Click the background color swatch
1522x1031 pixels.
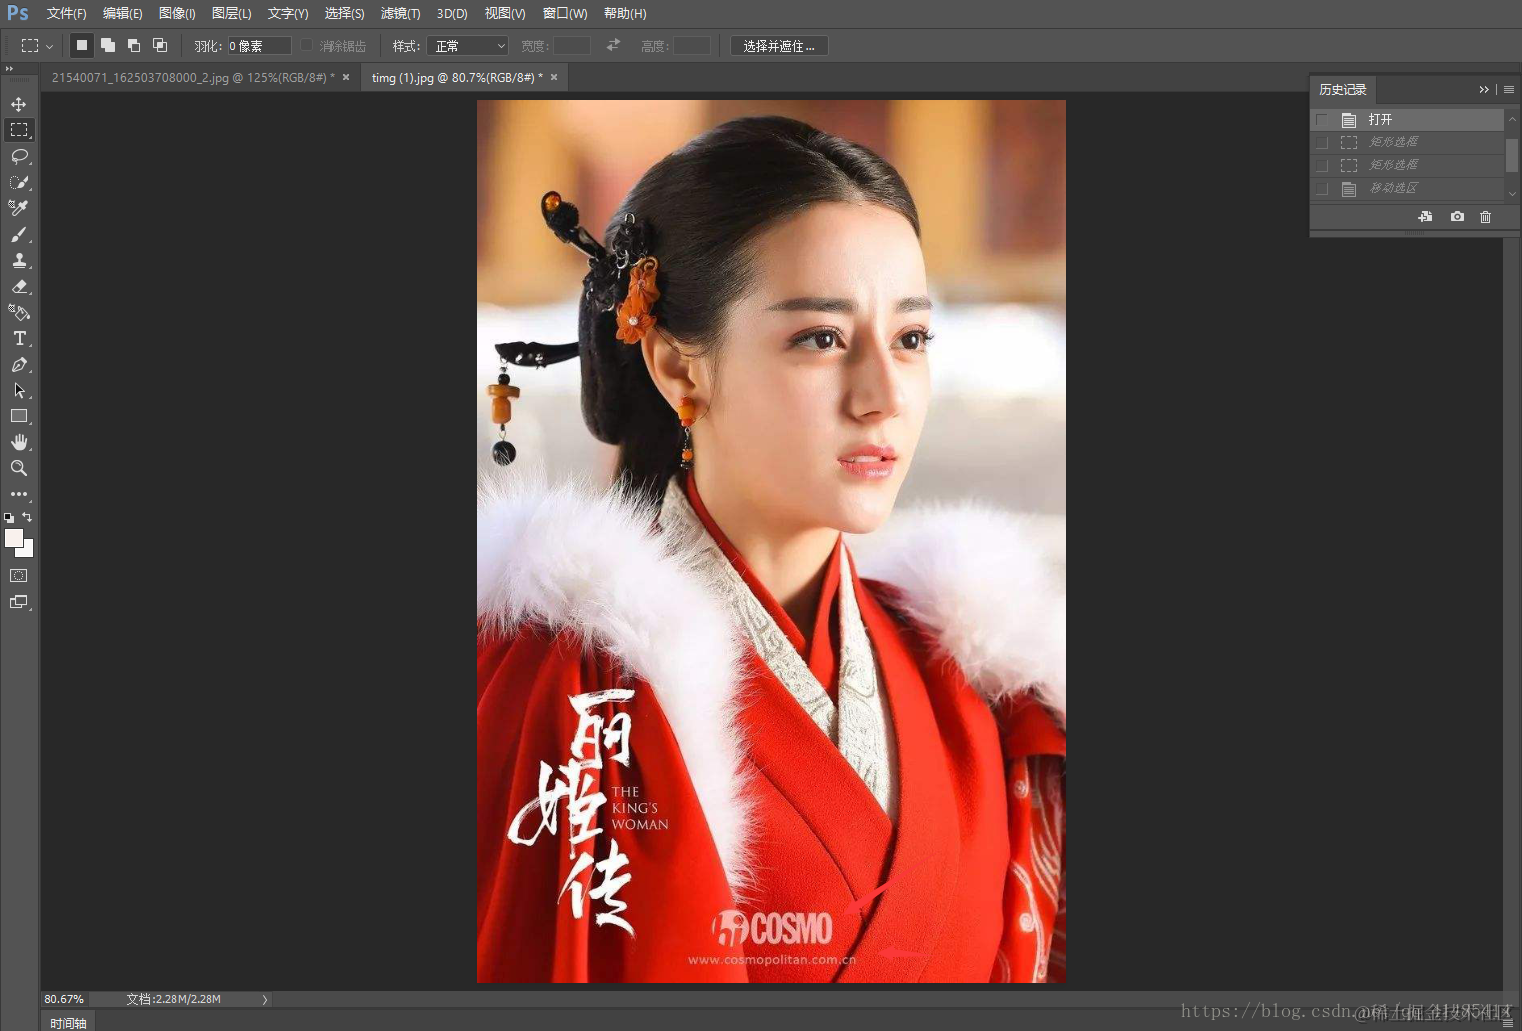[28, 551]
